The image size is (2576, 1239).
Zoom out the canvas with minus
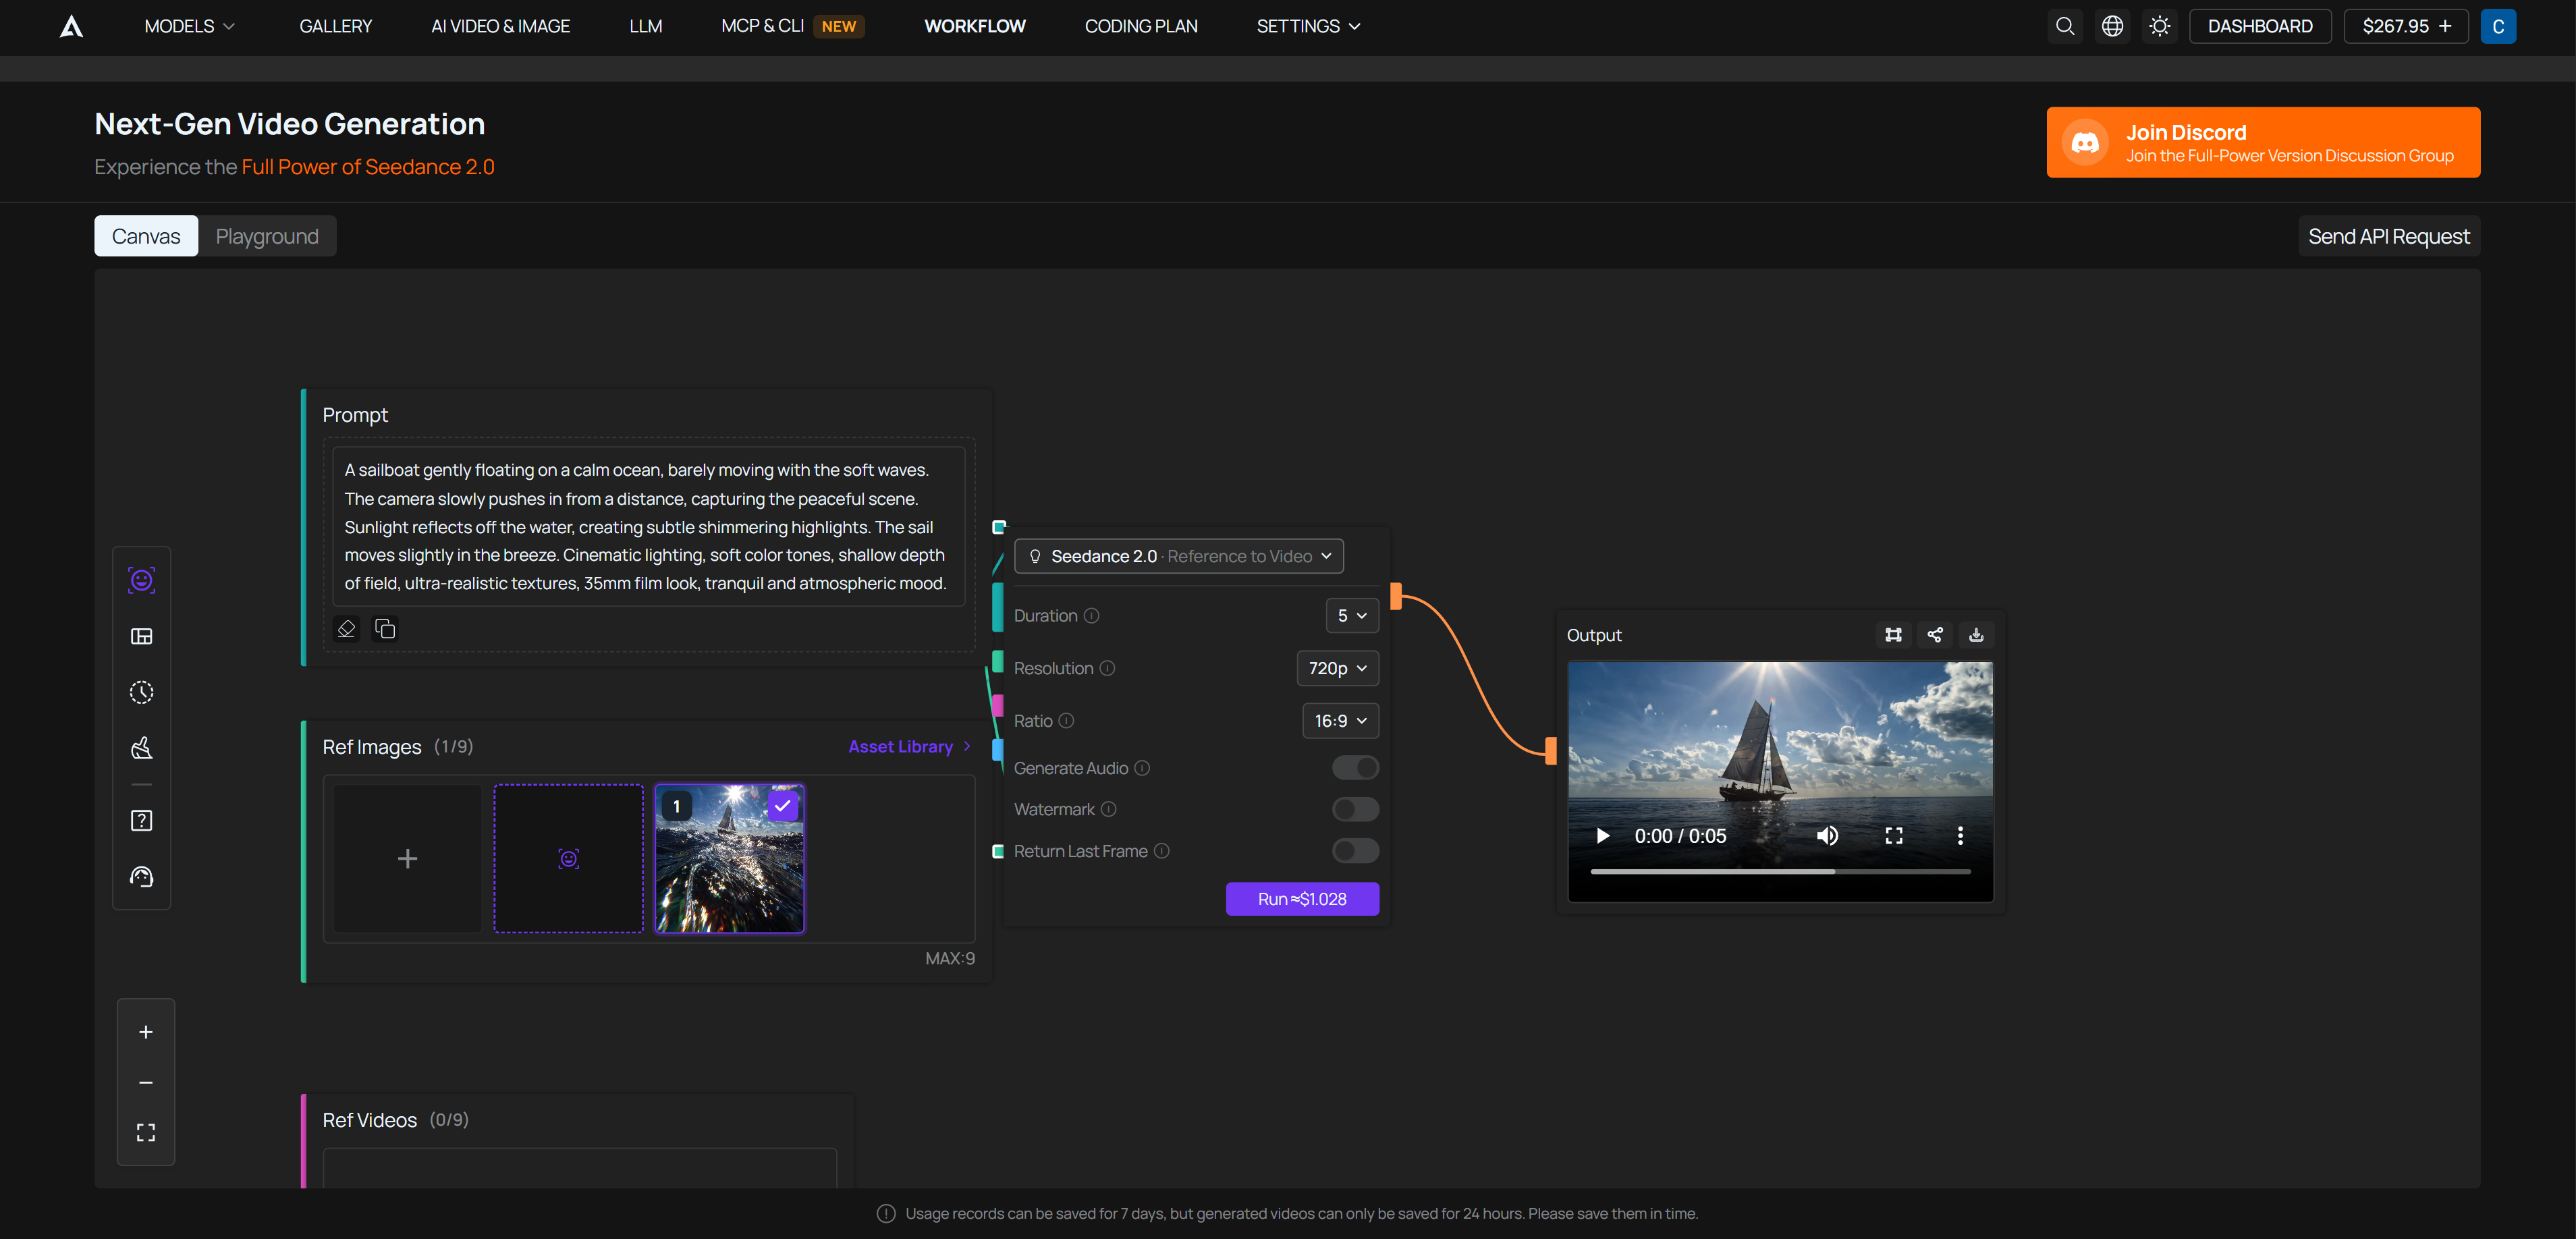click(146, 1082)
